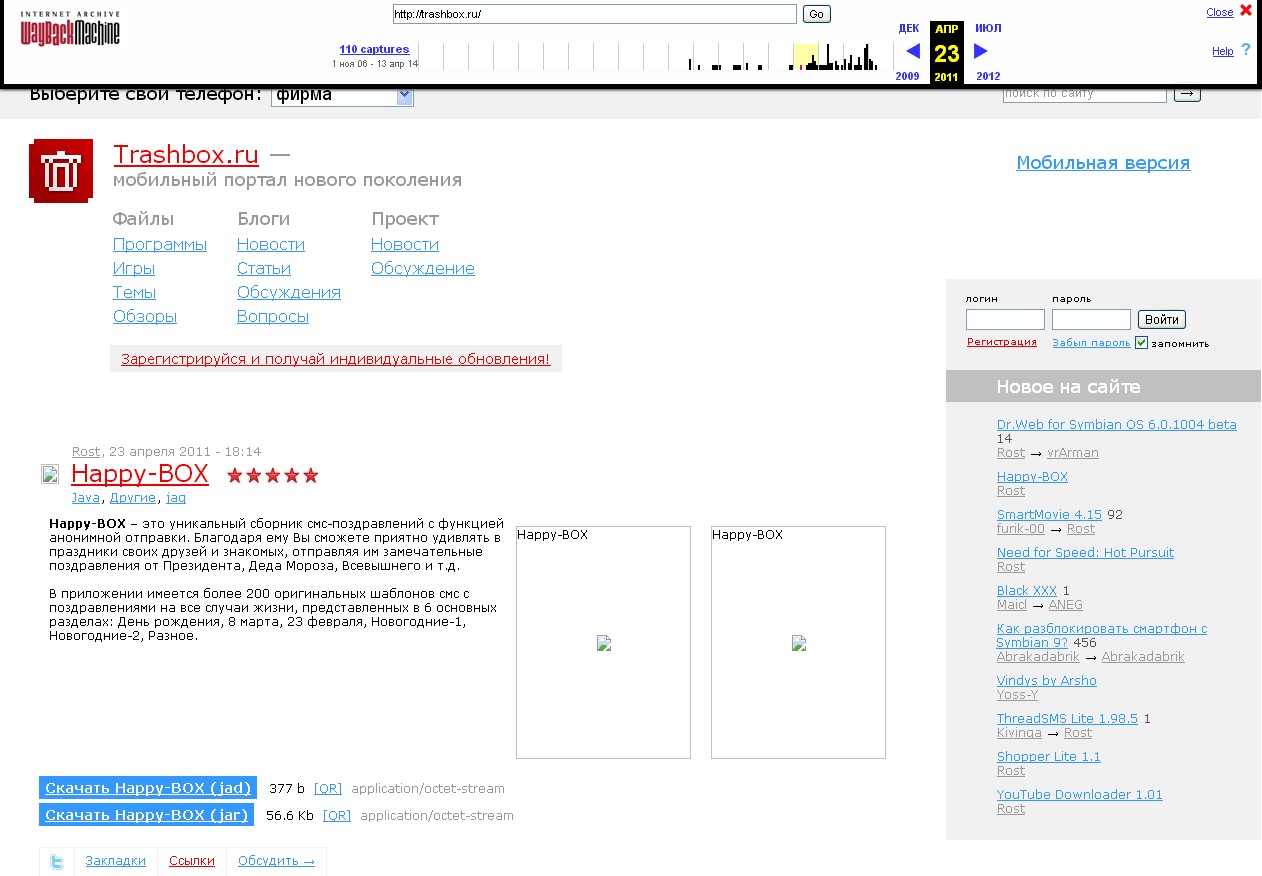Go to next capture with right arrow

tap(981, 51)
